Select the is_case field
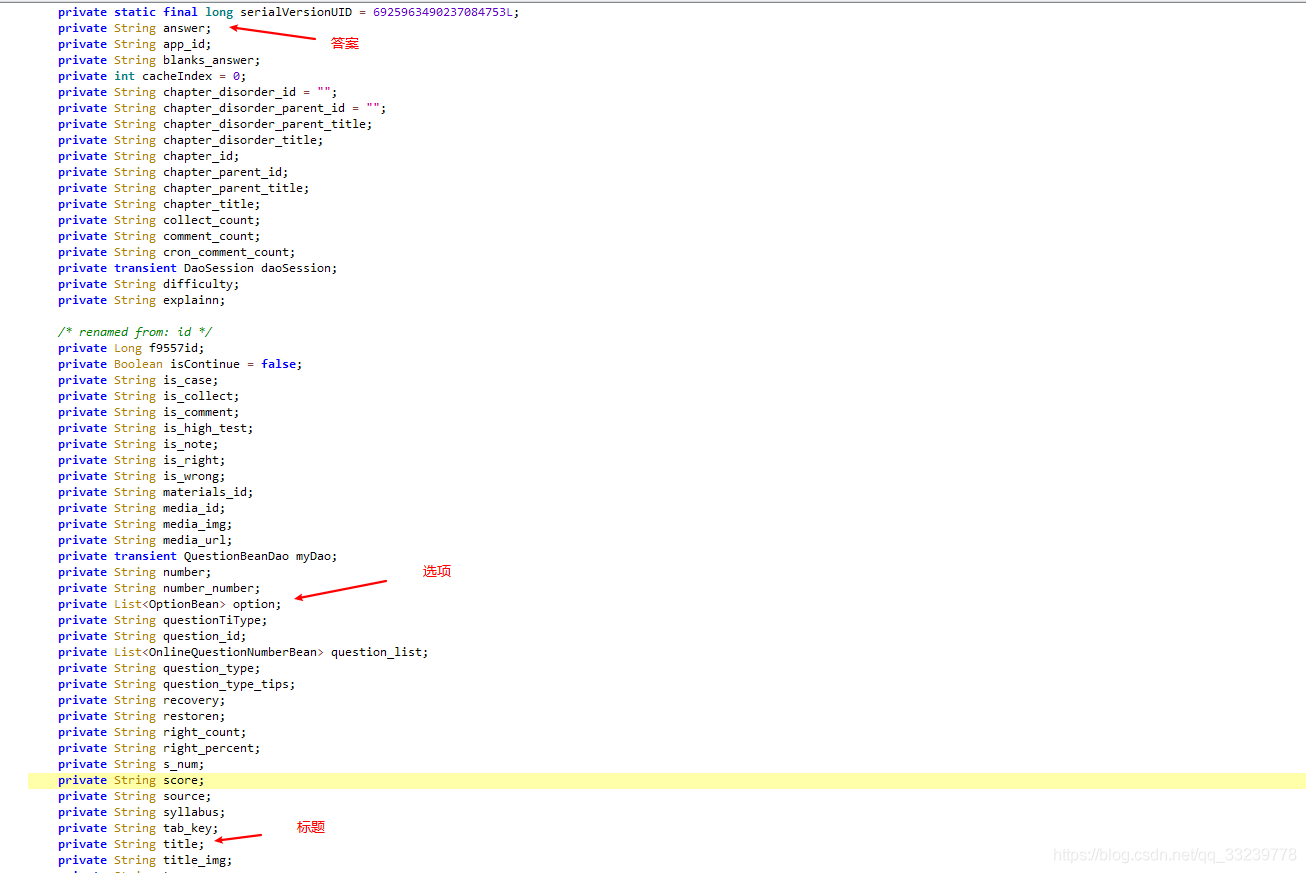The width and height of the screenshot is (1306, 873). (138, 380)
